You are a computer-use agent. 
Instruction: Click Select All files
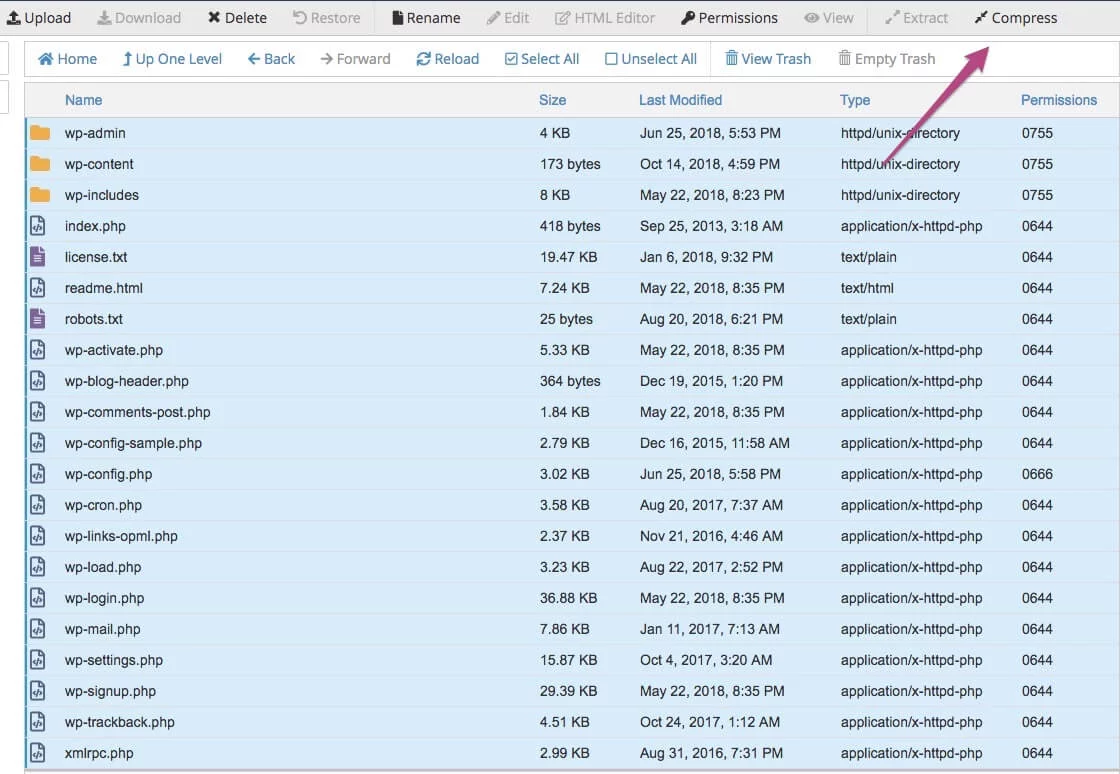pyautogui.click(x=541, y=59)
